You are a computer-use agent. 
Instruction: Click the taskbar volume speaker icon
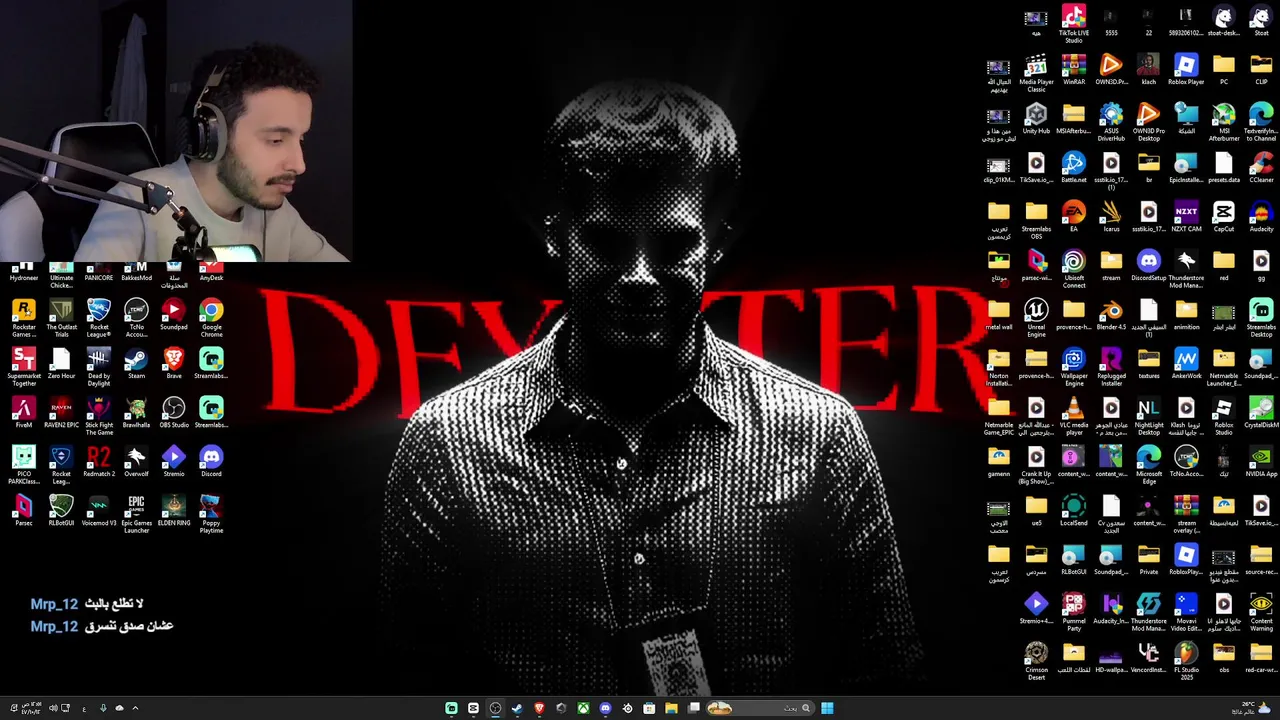(x=53, y=708)
